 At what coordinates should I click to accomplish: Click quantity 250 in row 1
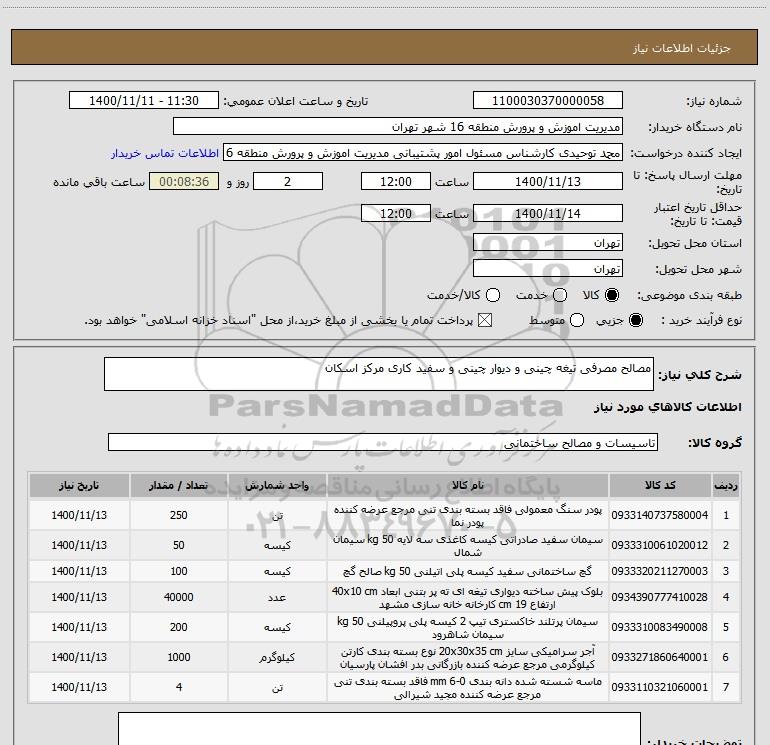[x=179, y=515]
